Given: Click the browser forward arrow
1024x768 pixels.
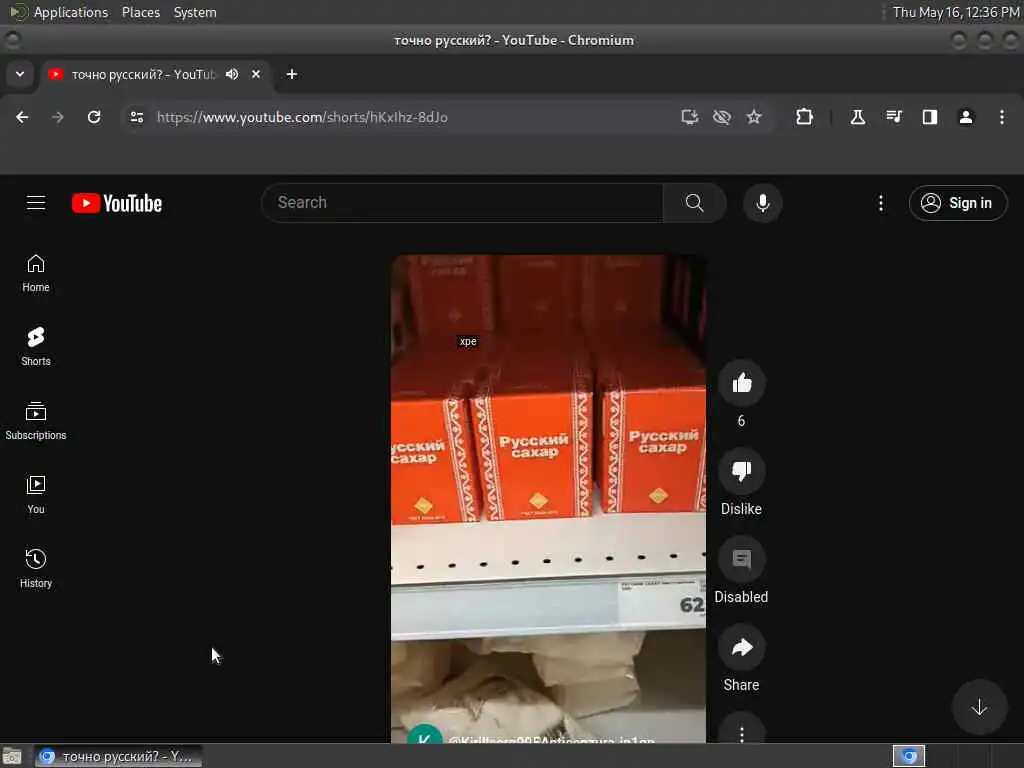Looking at the screenshot, I should coord(58,117).
